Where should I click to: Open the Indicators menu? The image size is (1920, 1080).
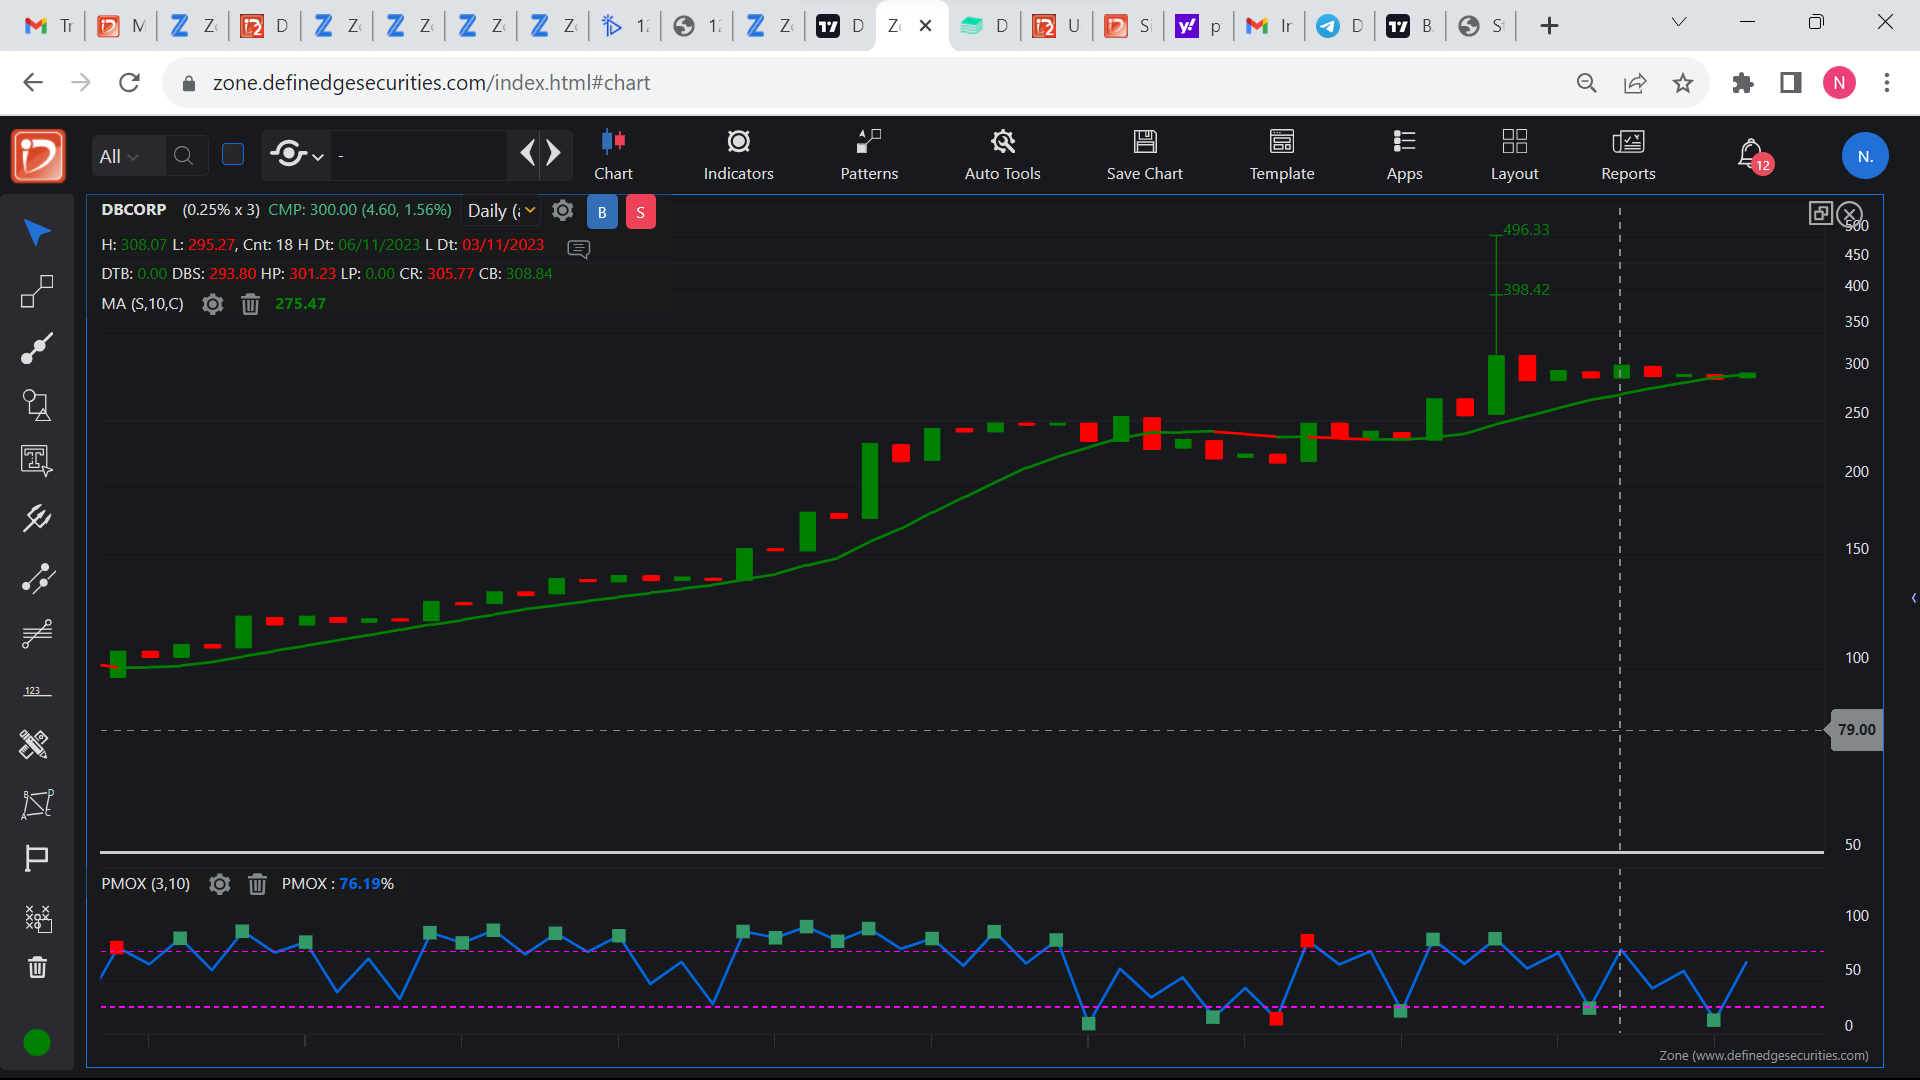click(738, 155)
